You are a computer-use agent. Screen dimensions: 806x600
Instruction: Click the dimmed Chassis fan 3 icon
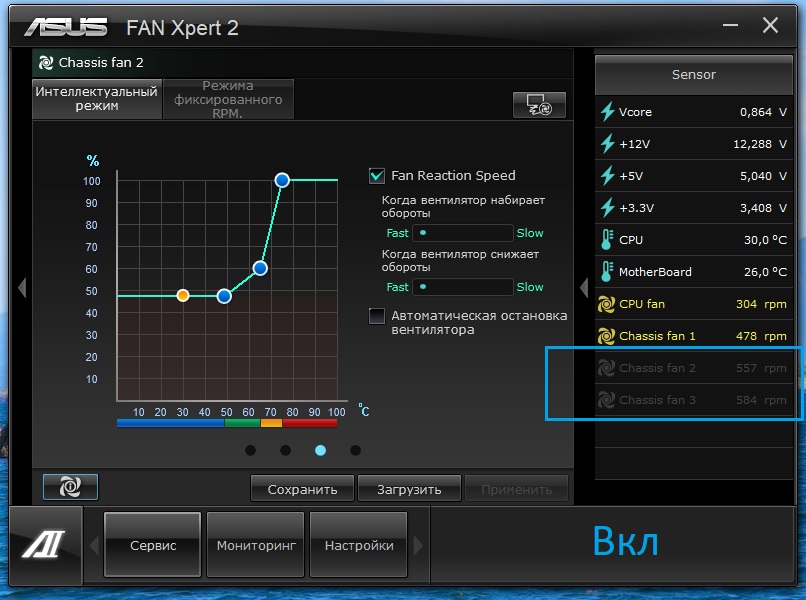(607, 399)
